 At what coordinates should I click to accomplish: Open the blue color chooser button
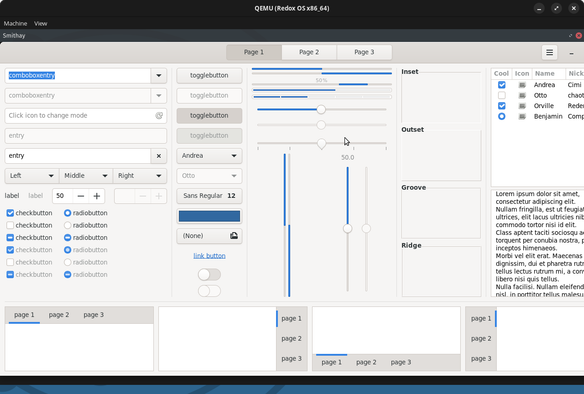209,216
